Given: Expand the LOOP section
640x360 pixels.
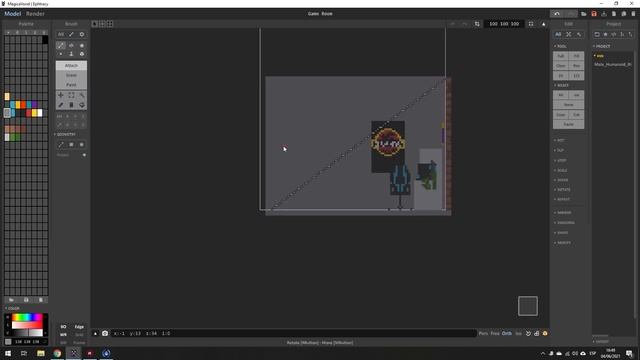Looking at the screenshot, I should coord(560,160).
